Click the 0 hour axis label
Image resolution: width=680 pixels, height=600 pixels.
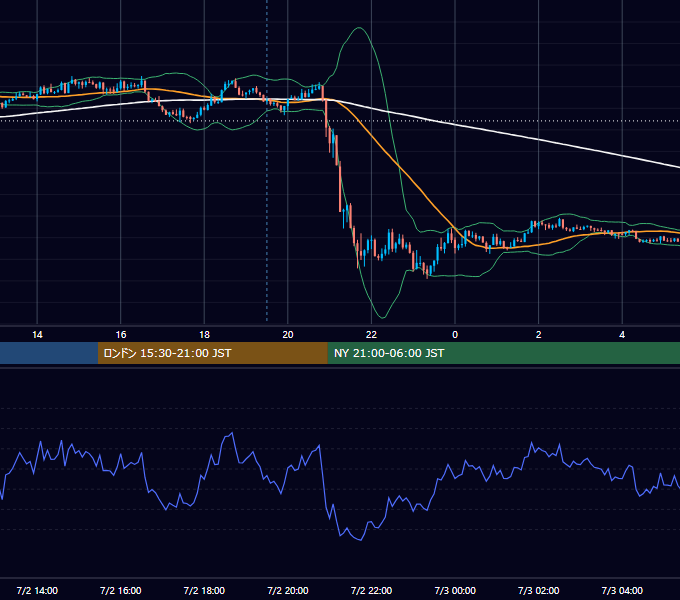pos(455,335)
